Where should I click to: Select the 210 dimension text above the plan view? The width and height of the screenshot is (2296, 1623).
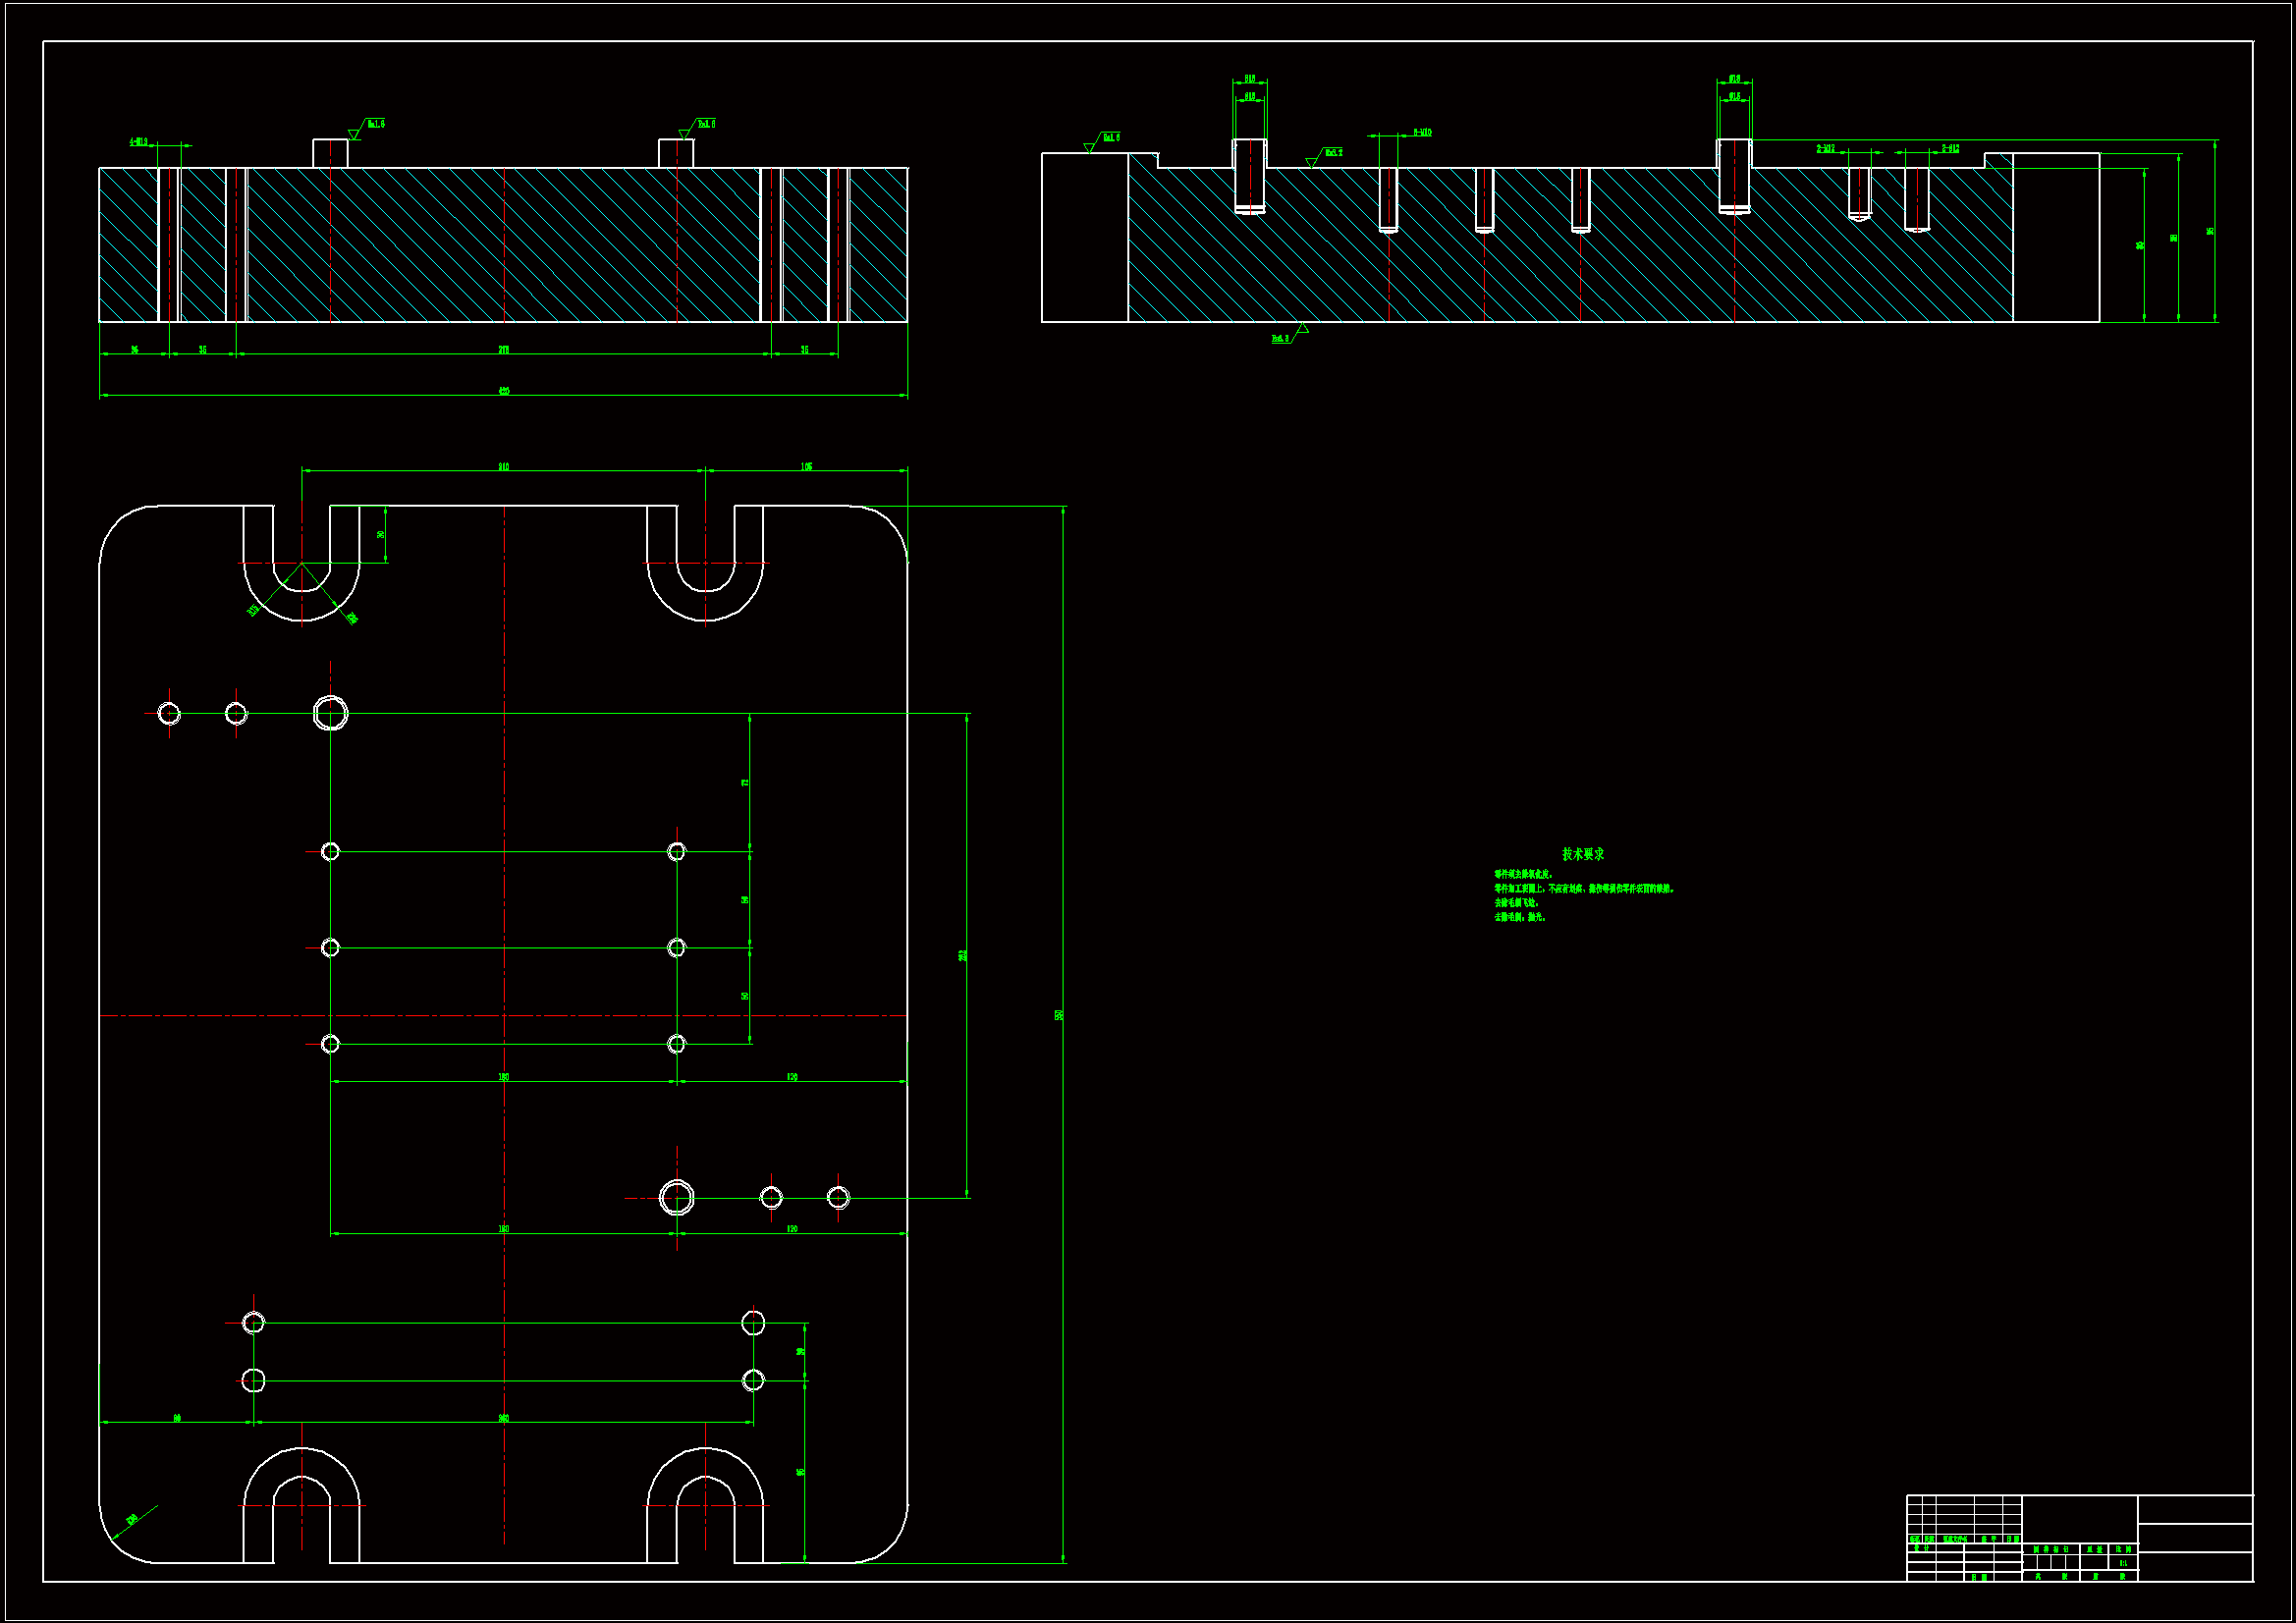[503, 467]
